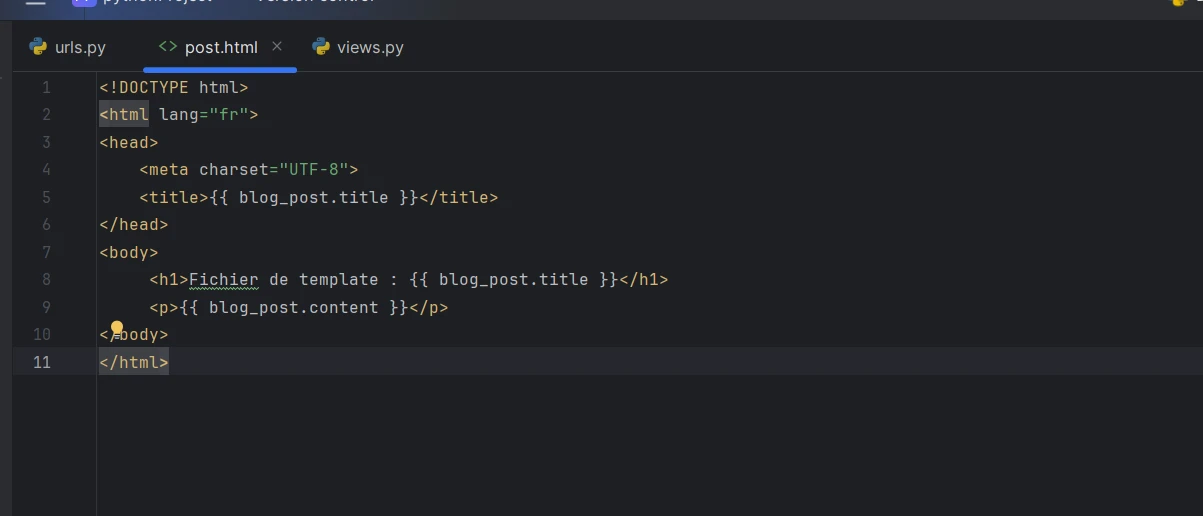Click gutter line number 5
This screenshot has width=1203, height=516.
(x=46, y=198)
